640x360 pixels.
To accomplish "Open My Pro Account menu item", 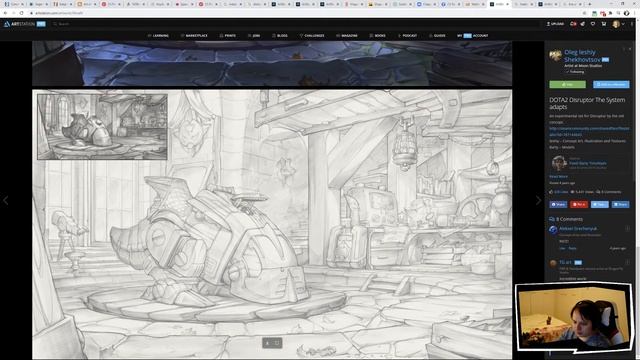I will click(x=473, y=36).
